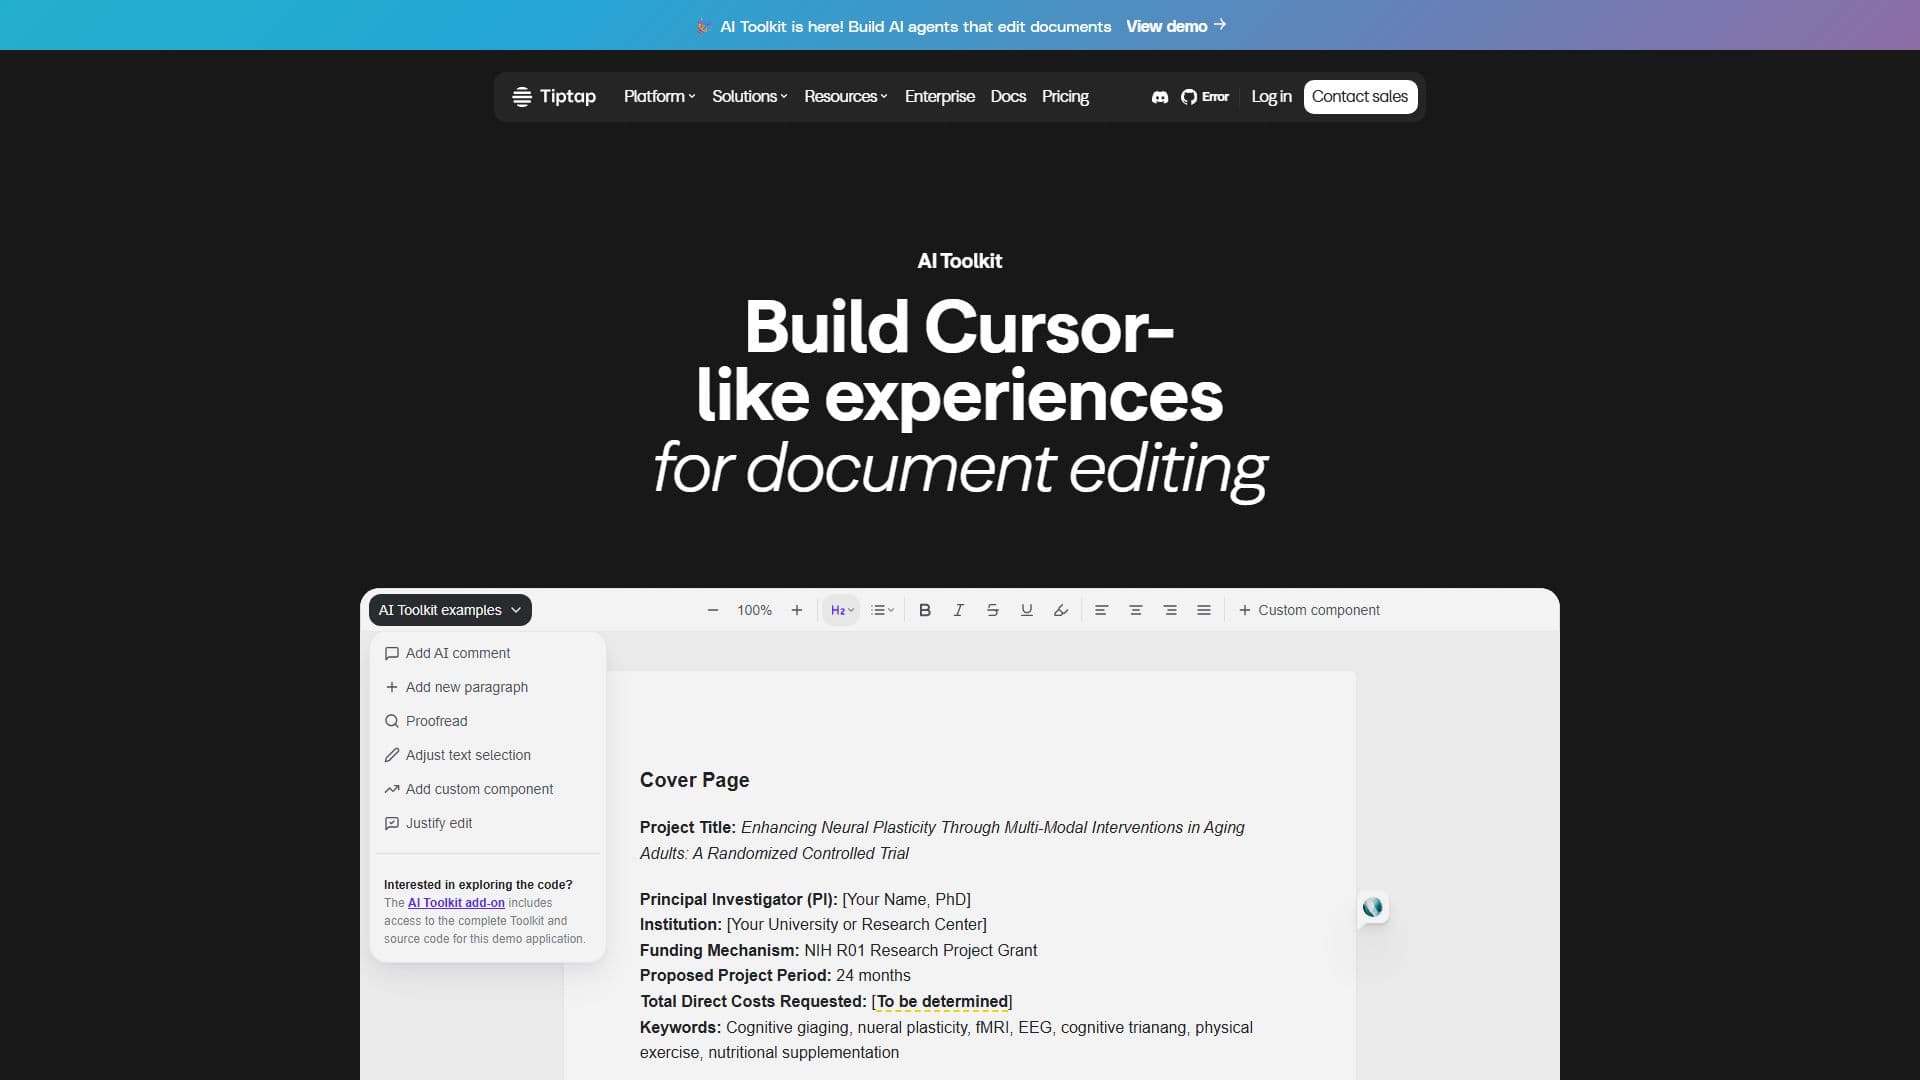This screenshot has width=1920, height=1080.
Task: Toggle bold formatting
Action: point(924,610)
